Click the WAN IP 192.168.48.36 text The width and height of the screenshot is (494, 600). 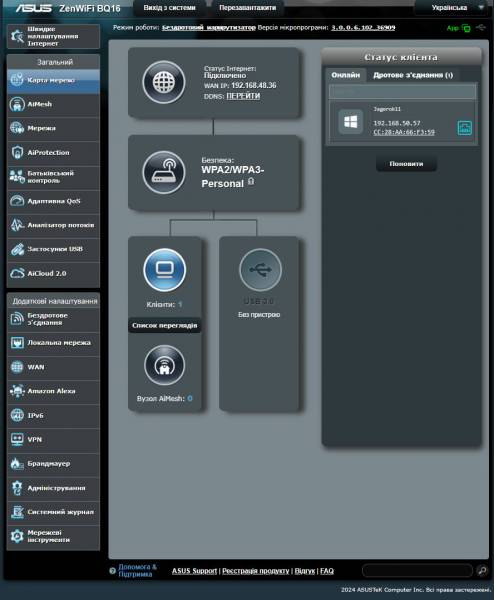pyautogui.click(x=253, y=85)
